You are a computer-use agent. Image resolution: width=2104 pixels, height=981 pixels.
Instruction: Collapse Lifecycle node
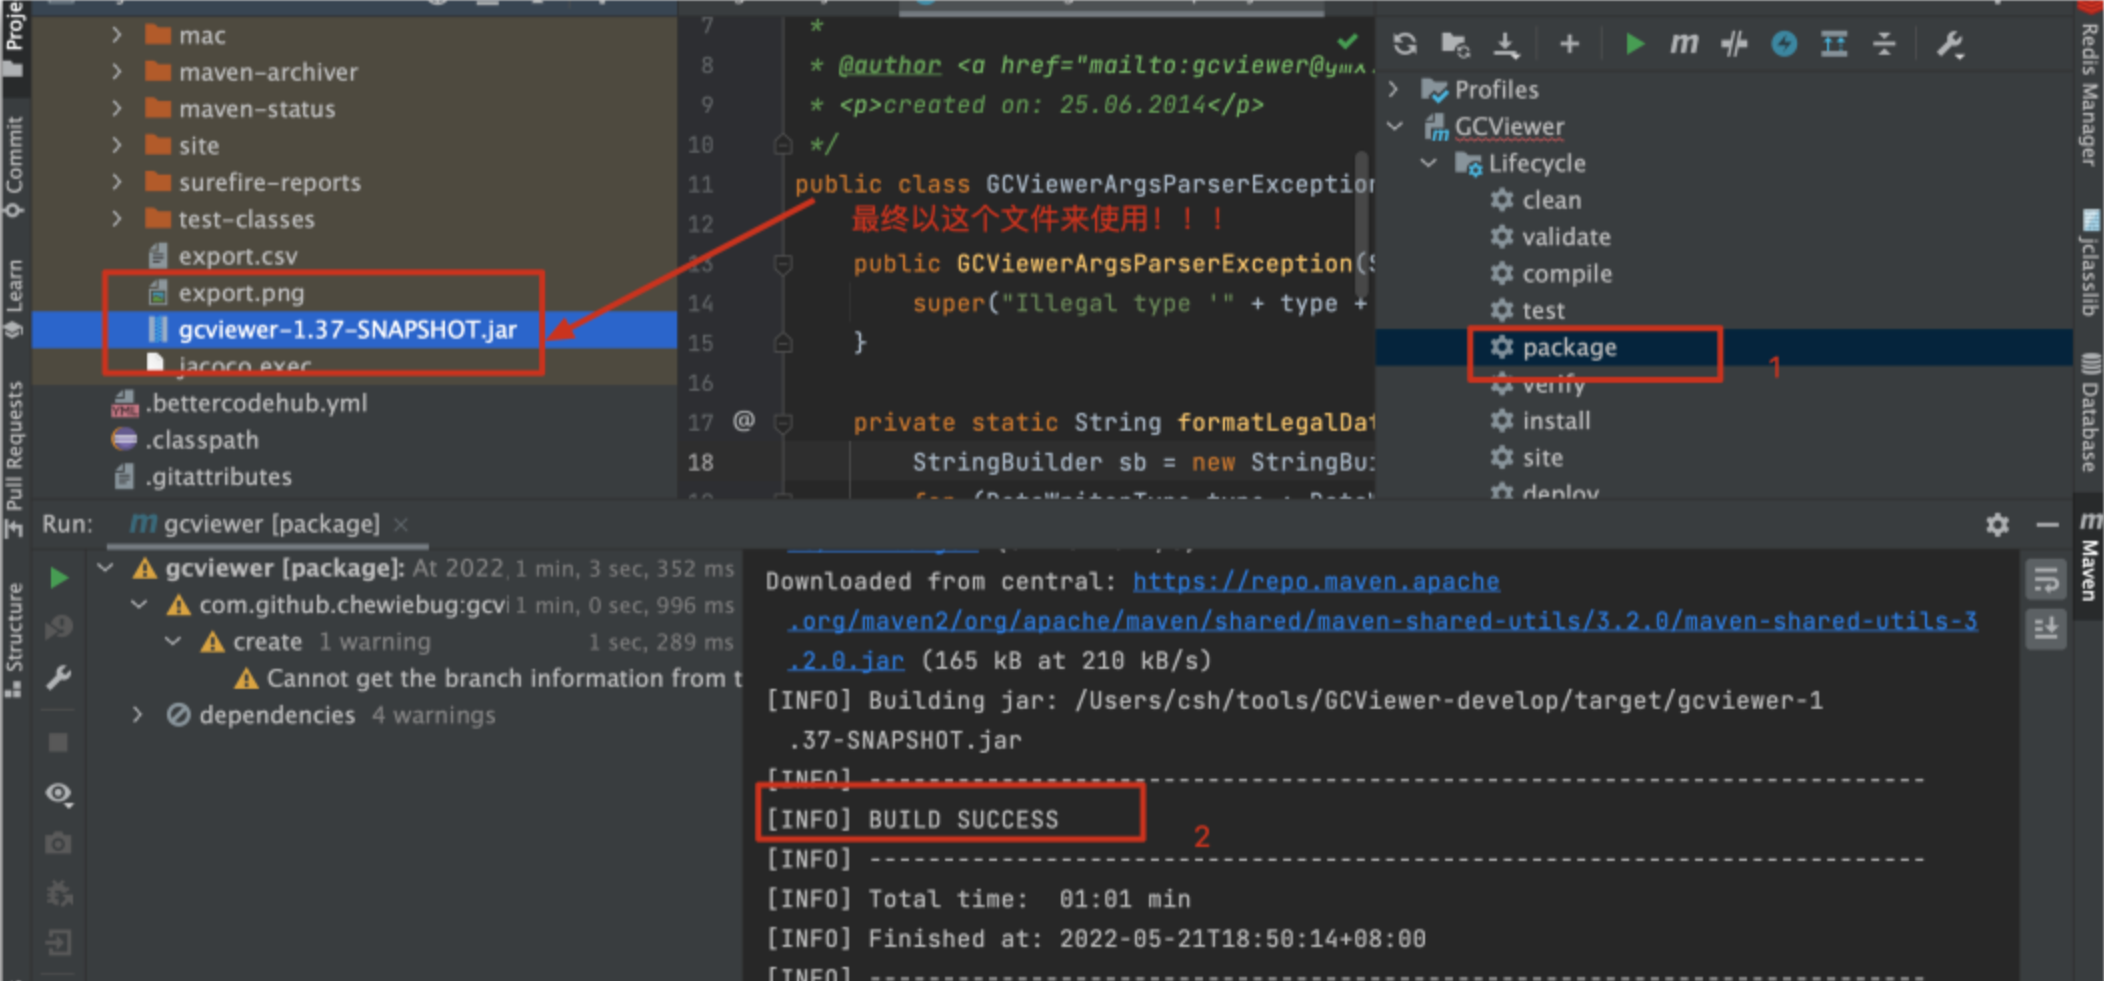click(1429, 163)
